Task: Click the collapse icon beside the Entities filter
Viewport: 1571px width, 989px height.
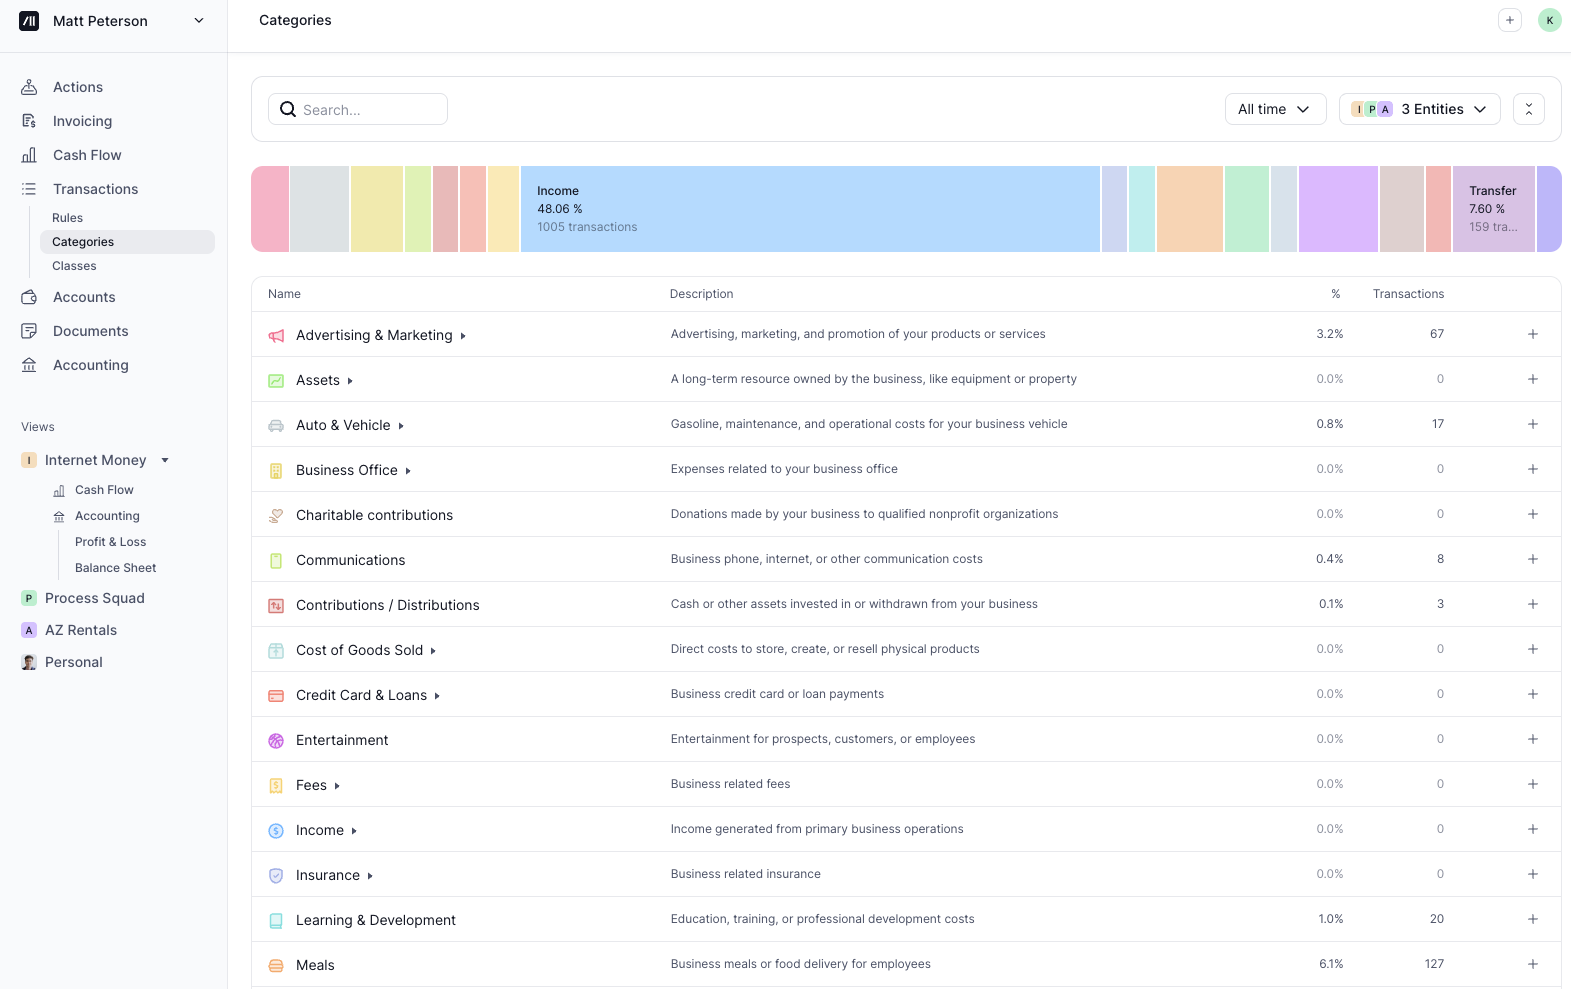Action: 1528,109
